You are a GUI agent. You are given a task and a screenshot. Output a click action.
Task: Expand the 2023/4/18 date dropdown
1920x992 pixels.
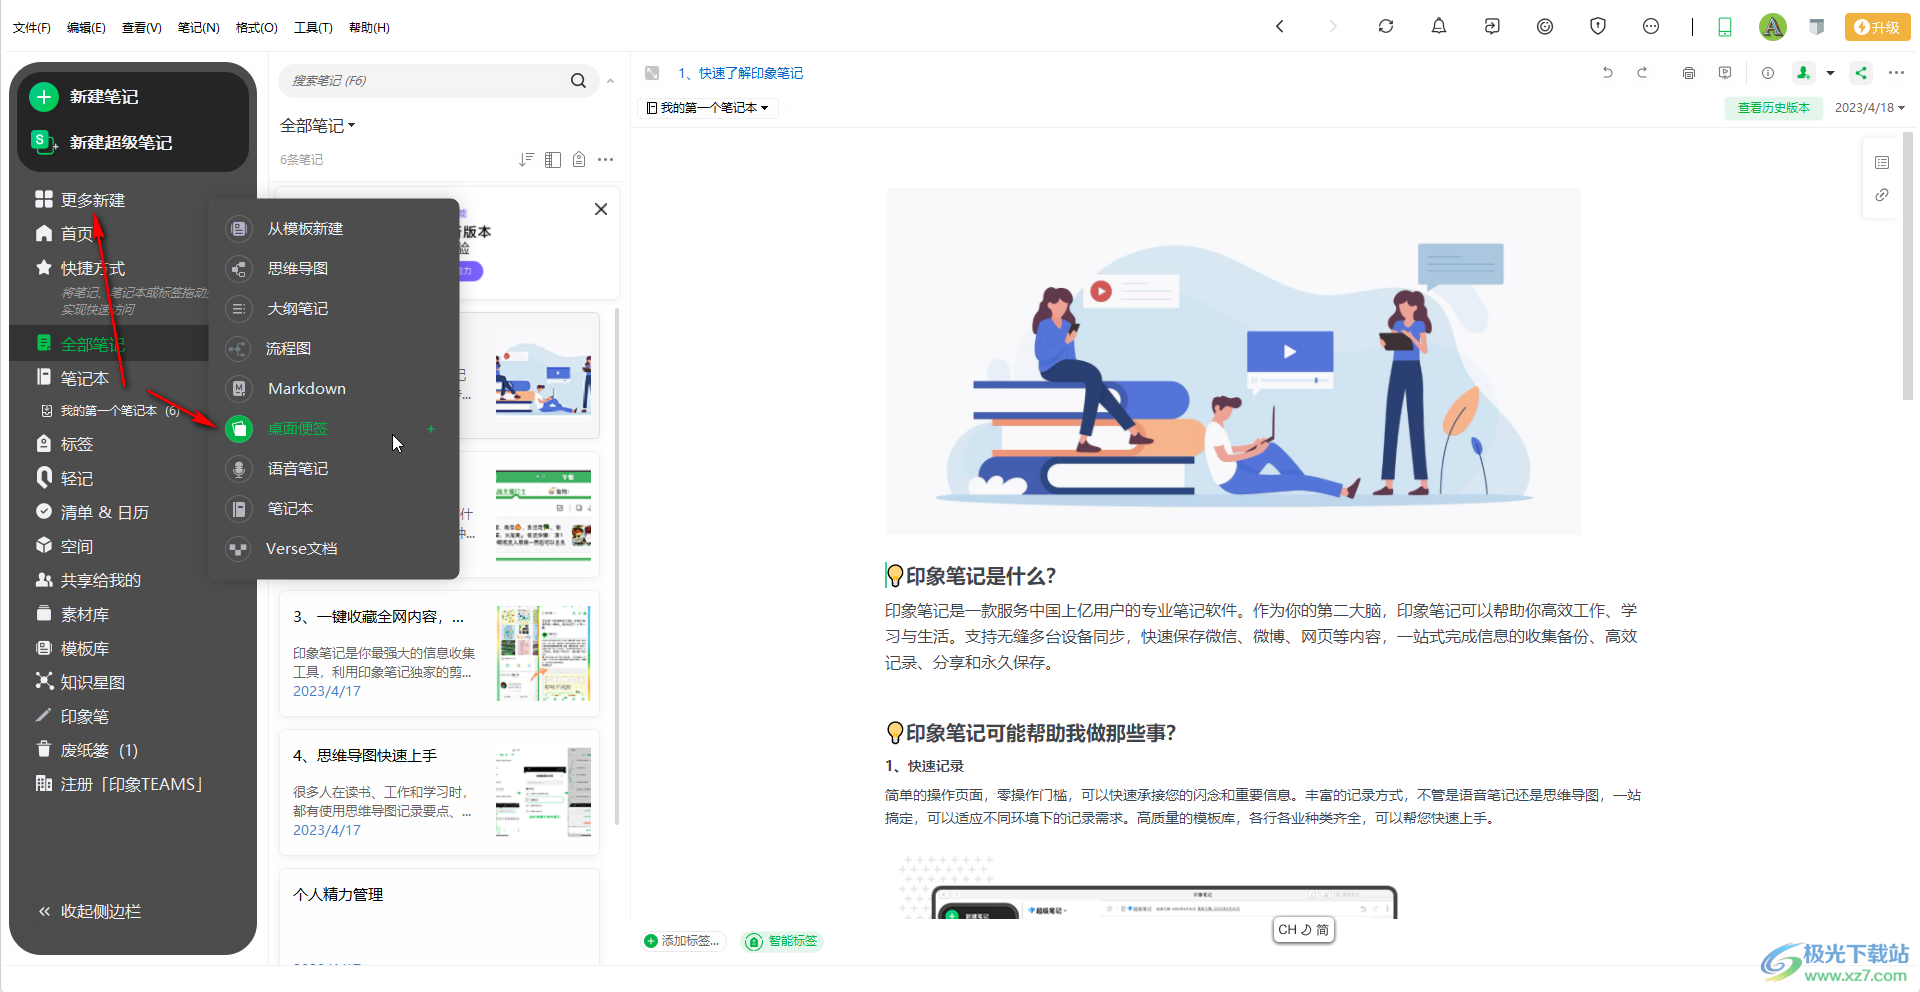(x=1869, y=108)
